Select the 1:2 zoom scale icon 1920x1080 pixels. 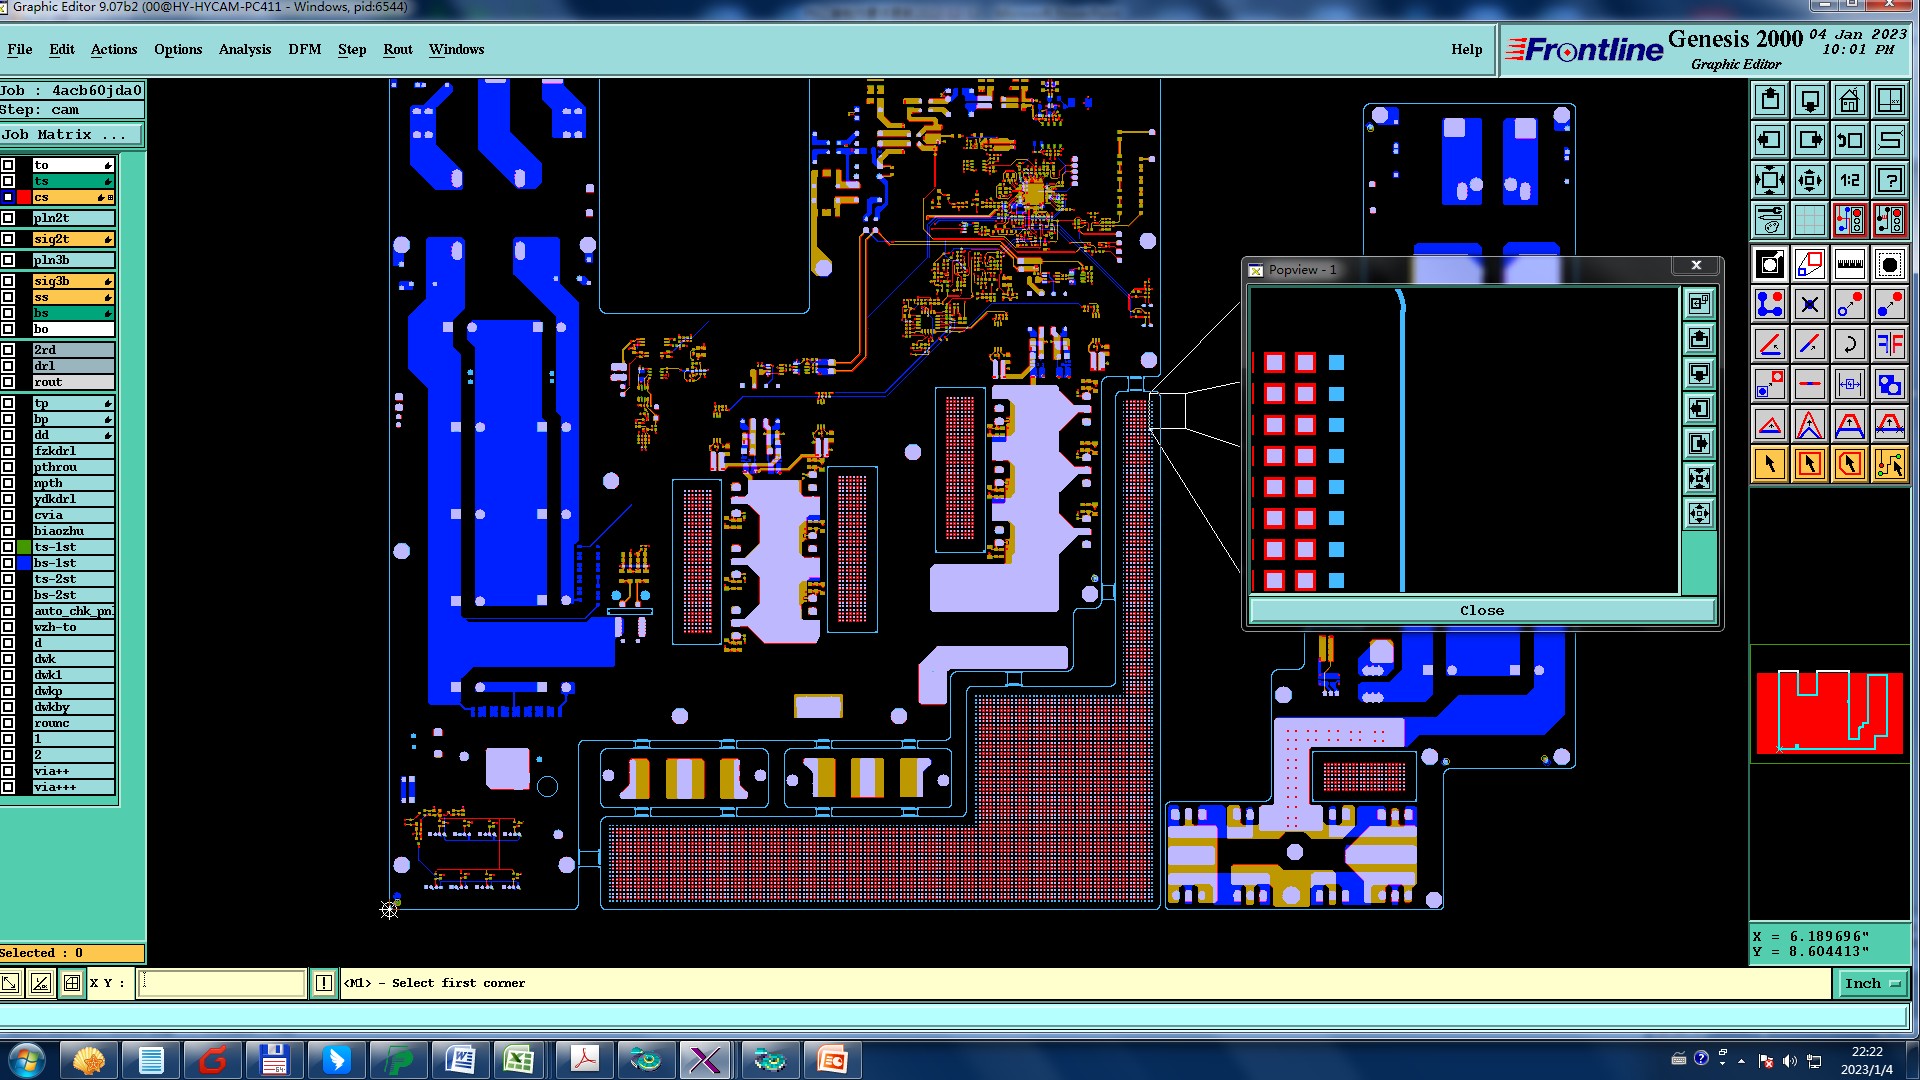(x=1849, y=181)
